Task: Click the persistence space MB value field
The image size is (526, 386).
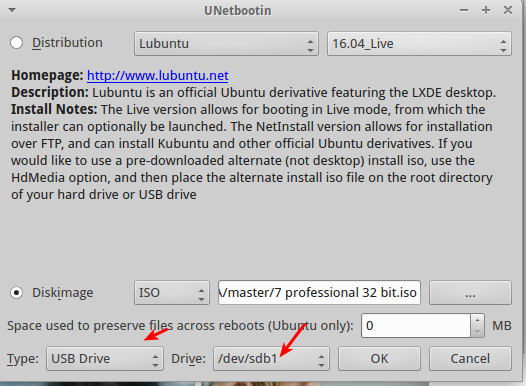Action: 416,326
